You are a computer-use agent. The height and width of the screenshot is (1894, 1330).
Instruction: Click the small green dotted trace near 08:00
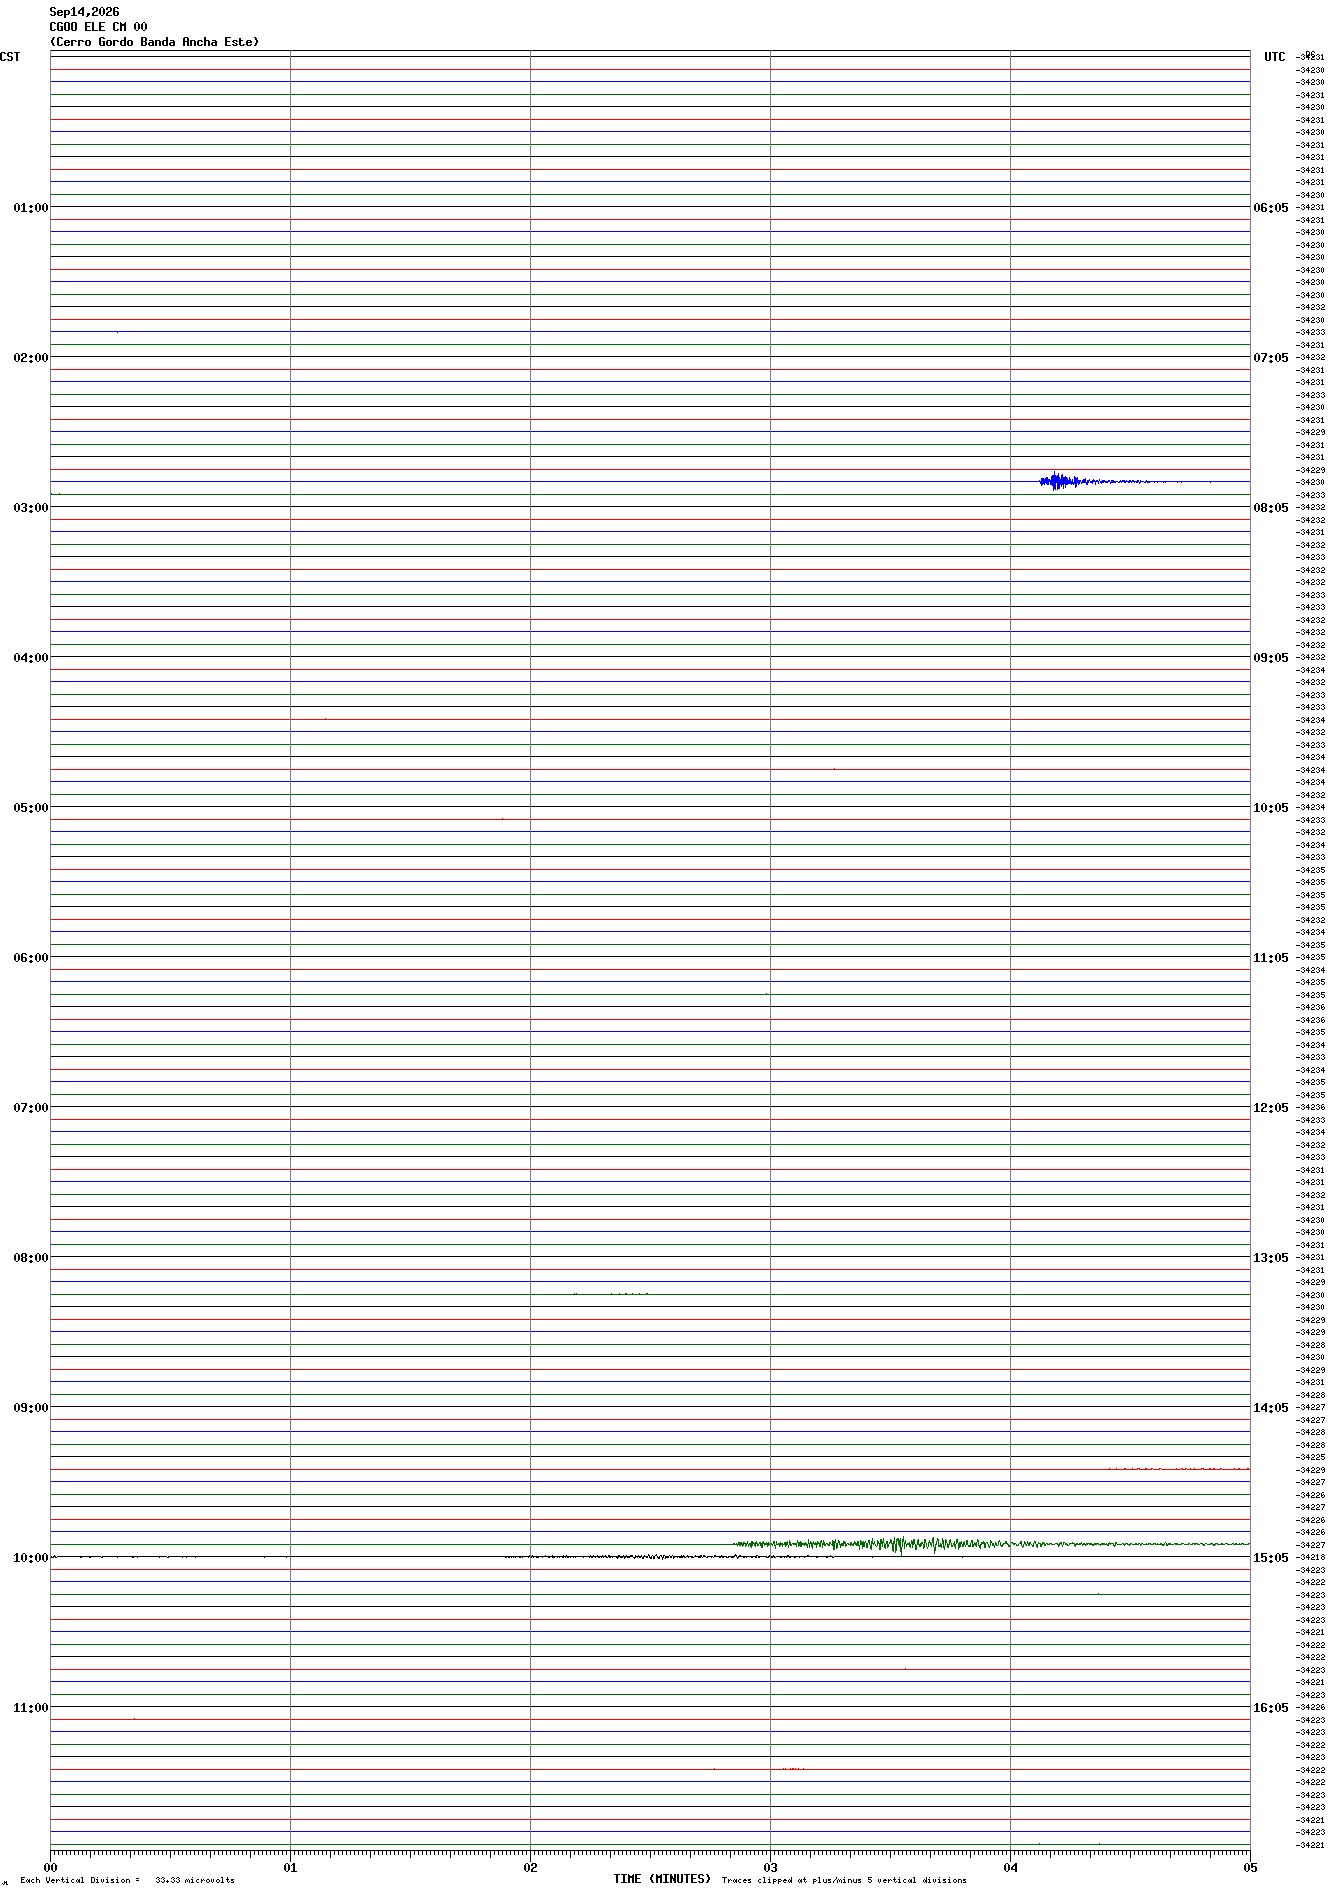pyautogui.click(x=611, y=1294)
